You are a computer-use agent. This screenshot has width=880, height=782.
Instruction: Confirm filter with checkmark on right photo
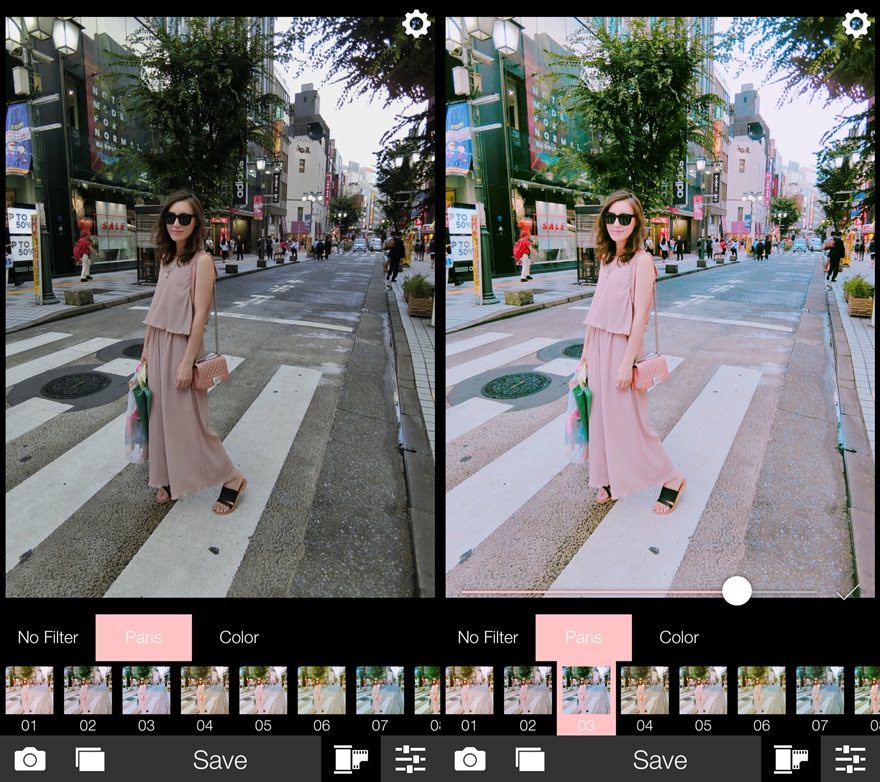[x=847, y=592]
